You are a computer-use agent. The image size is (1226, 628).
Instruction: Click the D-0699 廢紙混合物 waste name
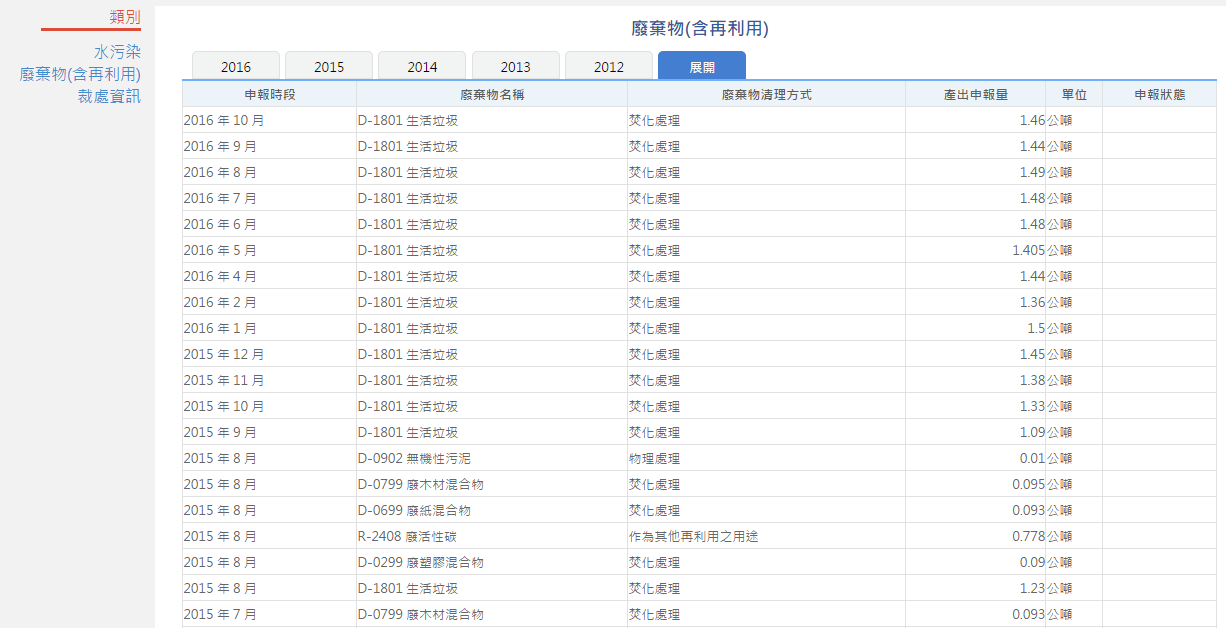pos(414,510)
